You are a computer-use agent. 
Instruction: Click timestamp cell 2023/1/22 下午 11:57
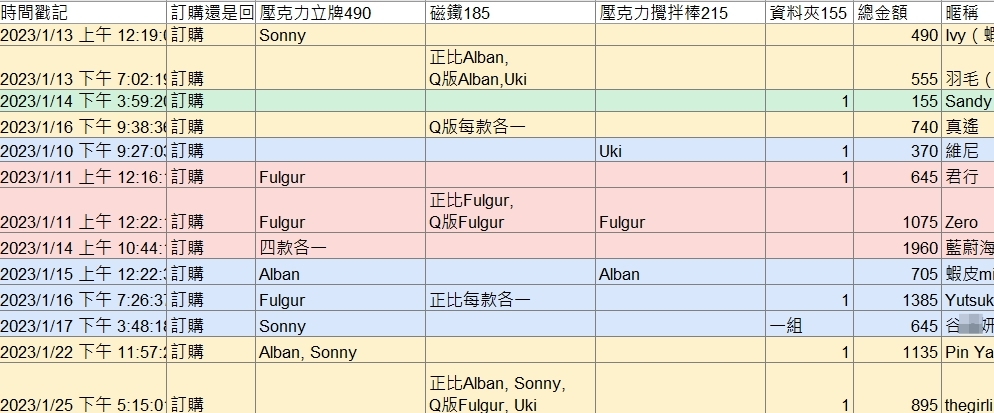pyautogui.click(x=83, y=350)
